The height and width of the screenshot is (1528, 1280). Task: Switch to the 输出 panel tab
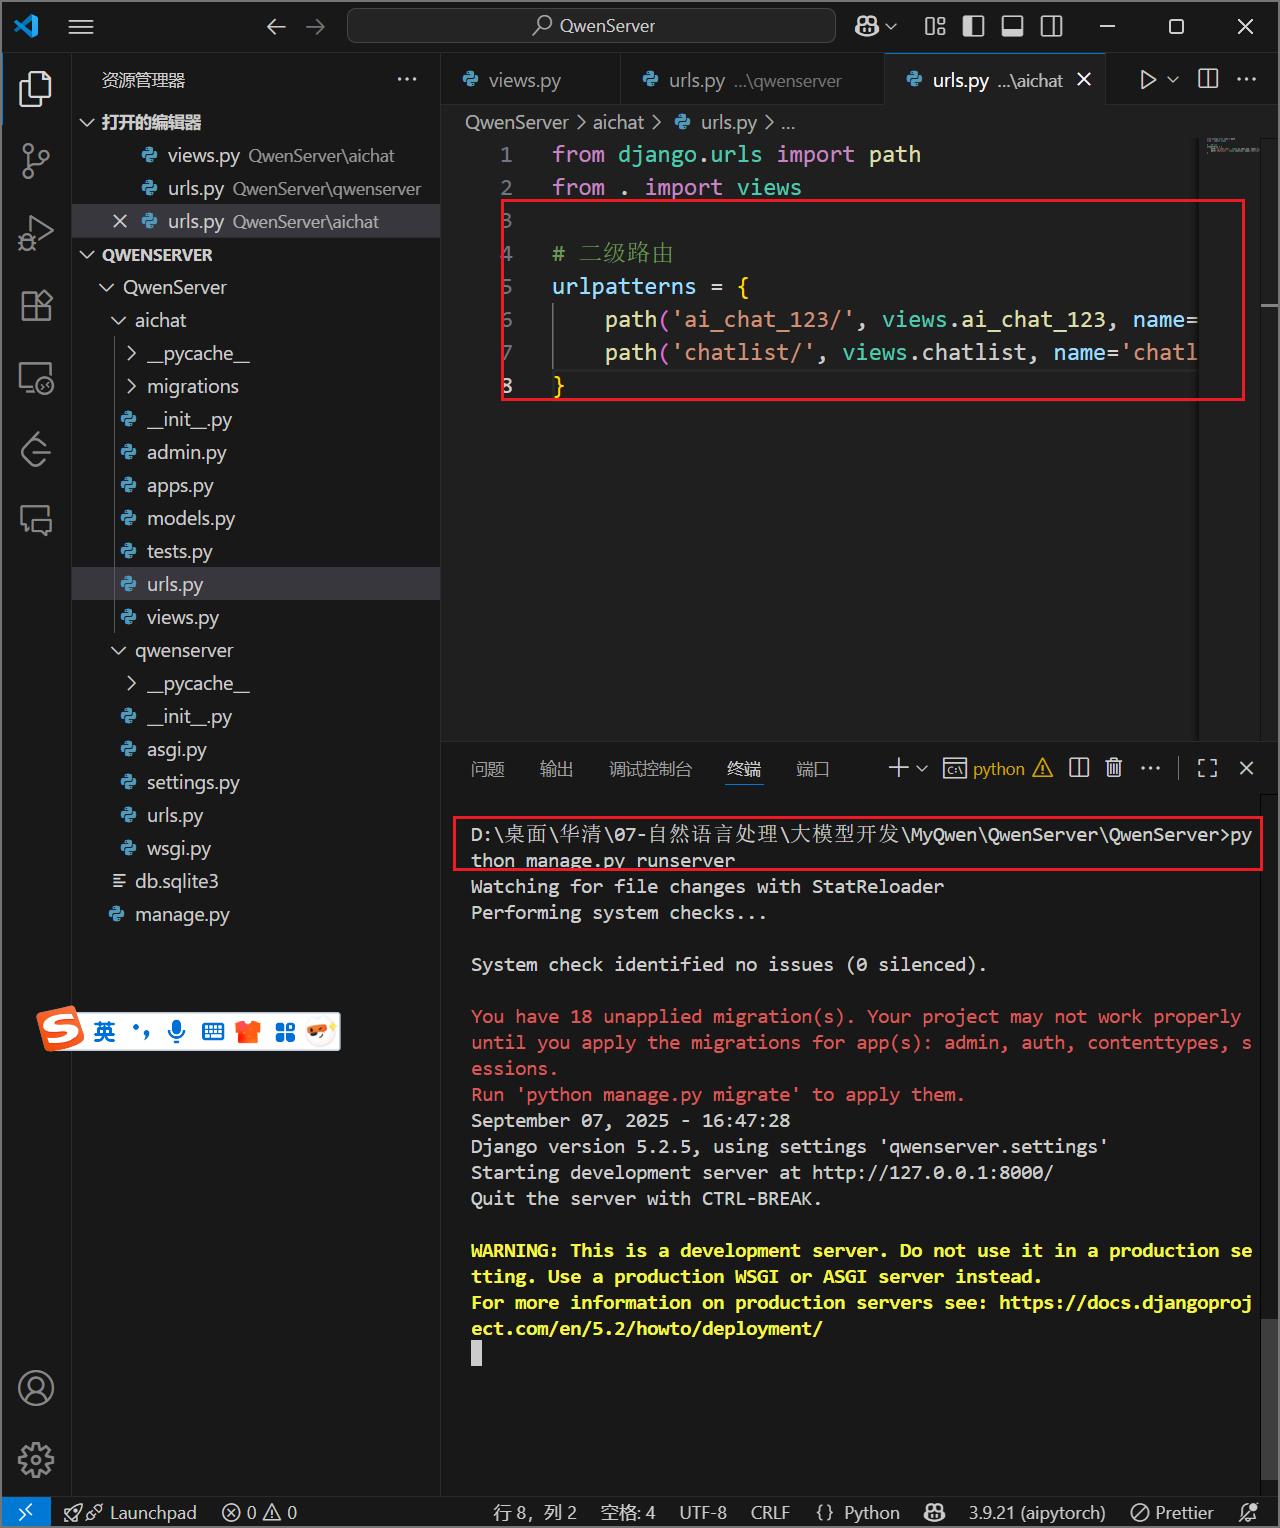[x=556, y=768]
